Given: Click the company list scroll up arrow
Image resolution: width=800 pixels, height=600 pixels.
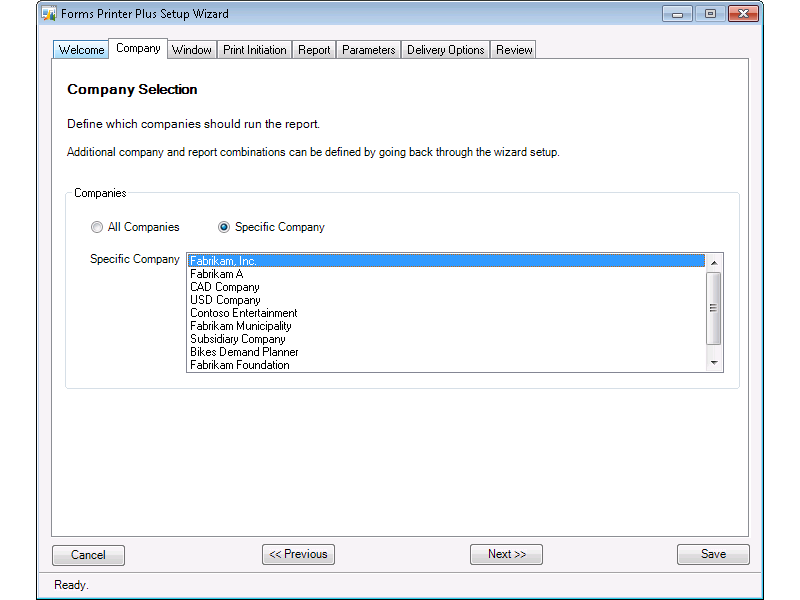Looking at the screenshot, I should tap(714, 262).
